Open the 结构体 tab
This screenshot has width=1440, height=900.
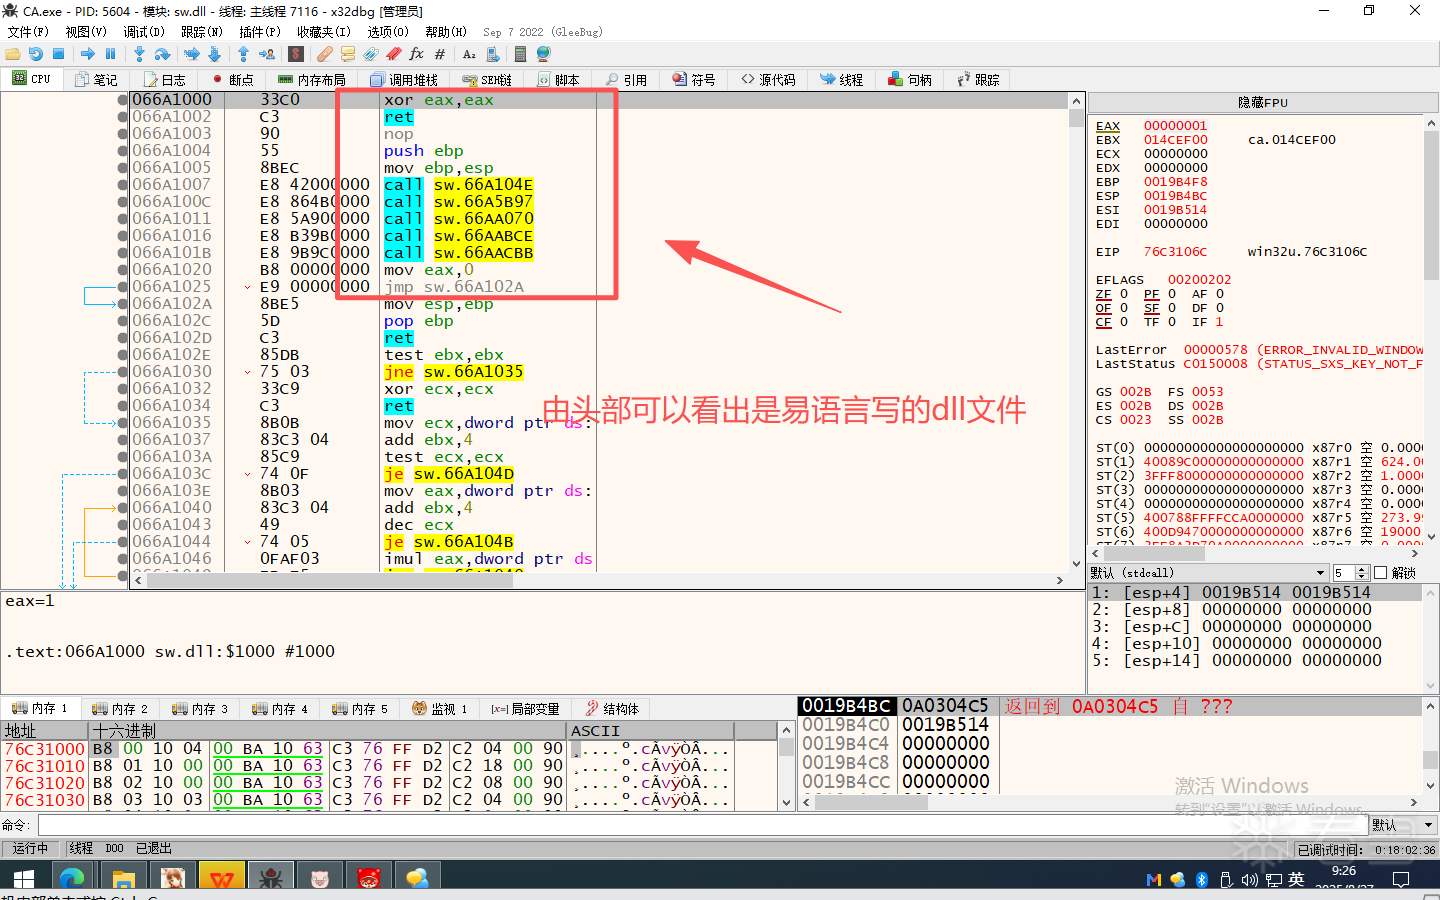tap(612, 709)
